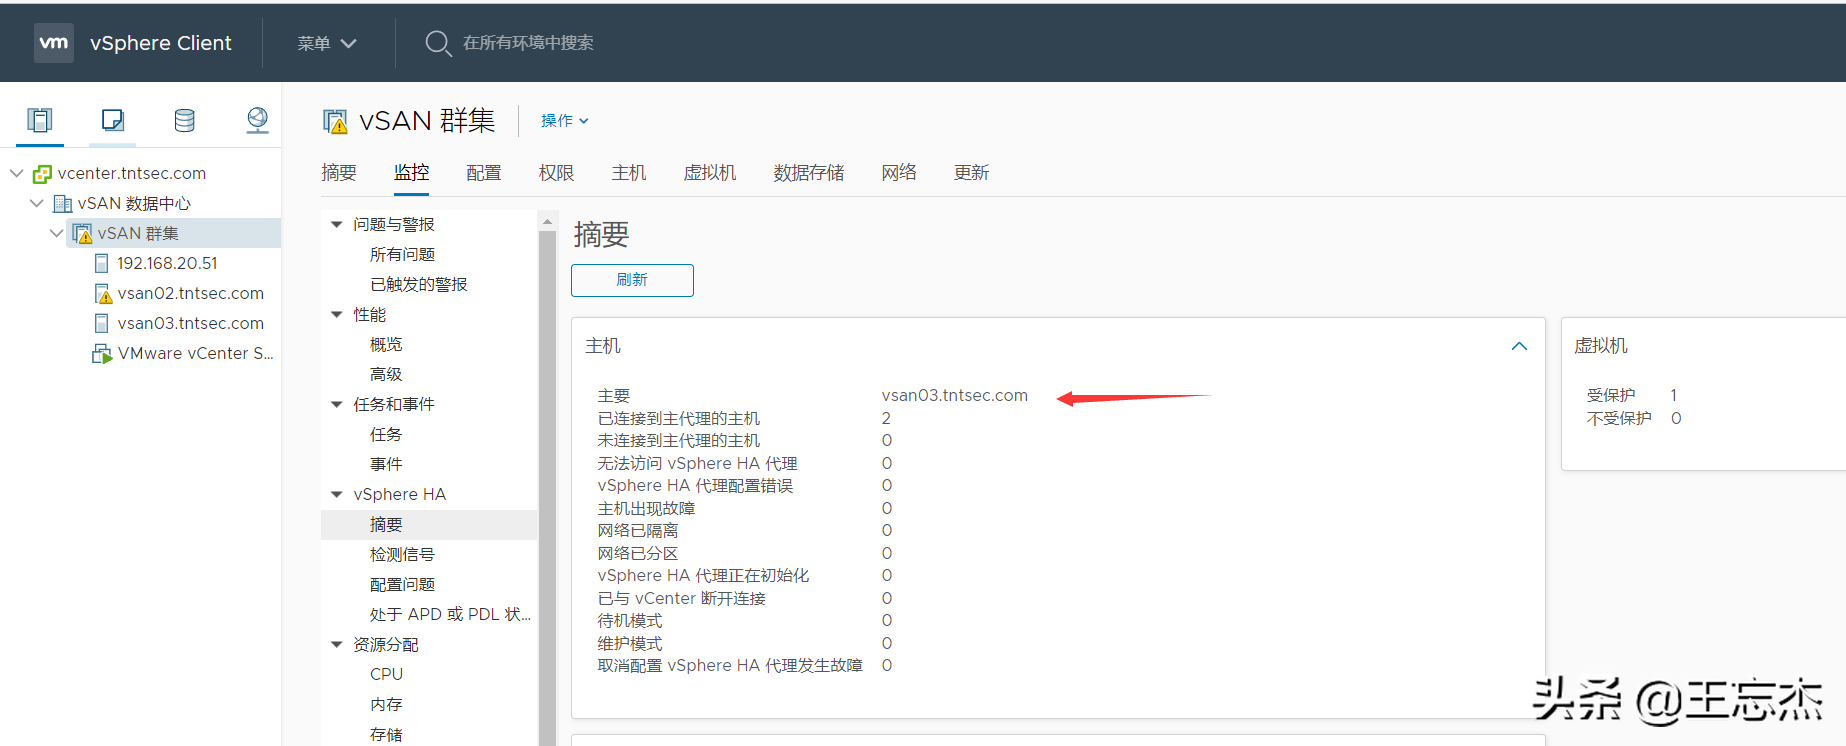The height and width of the screenshot is (746, 1846).
Task: Click the search magnifier icon
Action: (x=438, y=43)
